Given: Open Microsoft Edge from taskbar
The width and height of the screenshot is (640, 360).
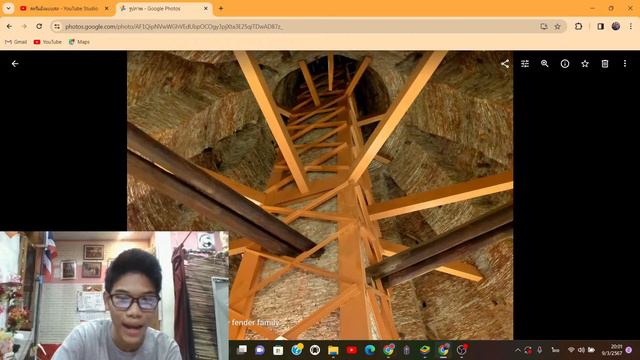Looking at the screenshot, I should (x=370, y=350).
